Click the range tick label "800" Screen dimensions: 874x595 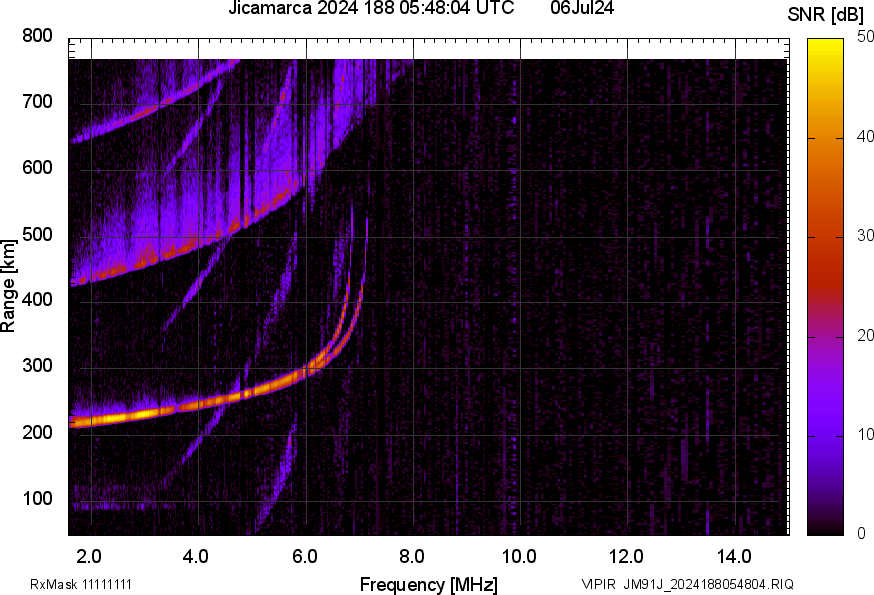[37, 36]
